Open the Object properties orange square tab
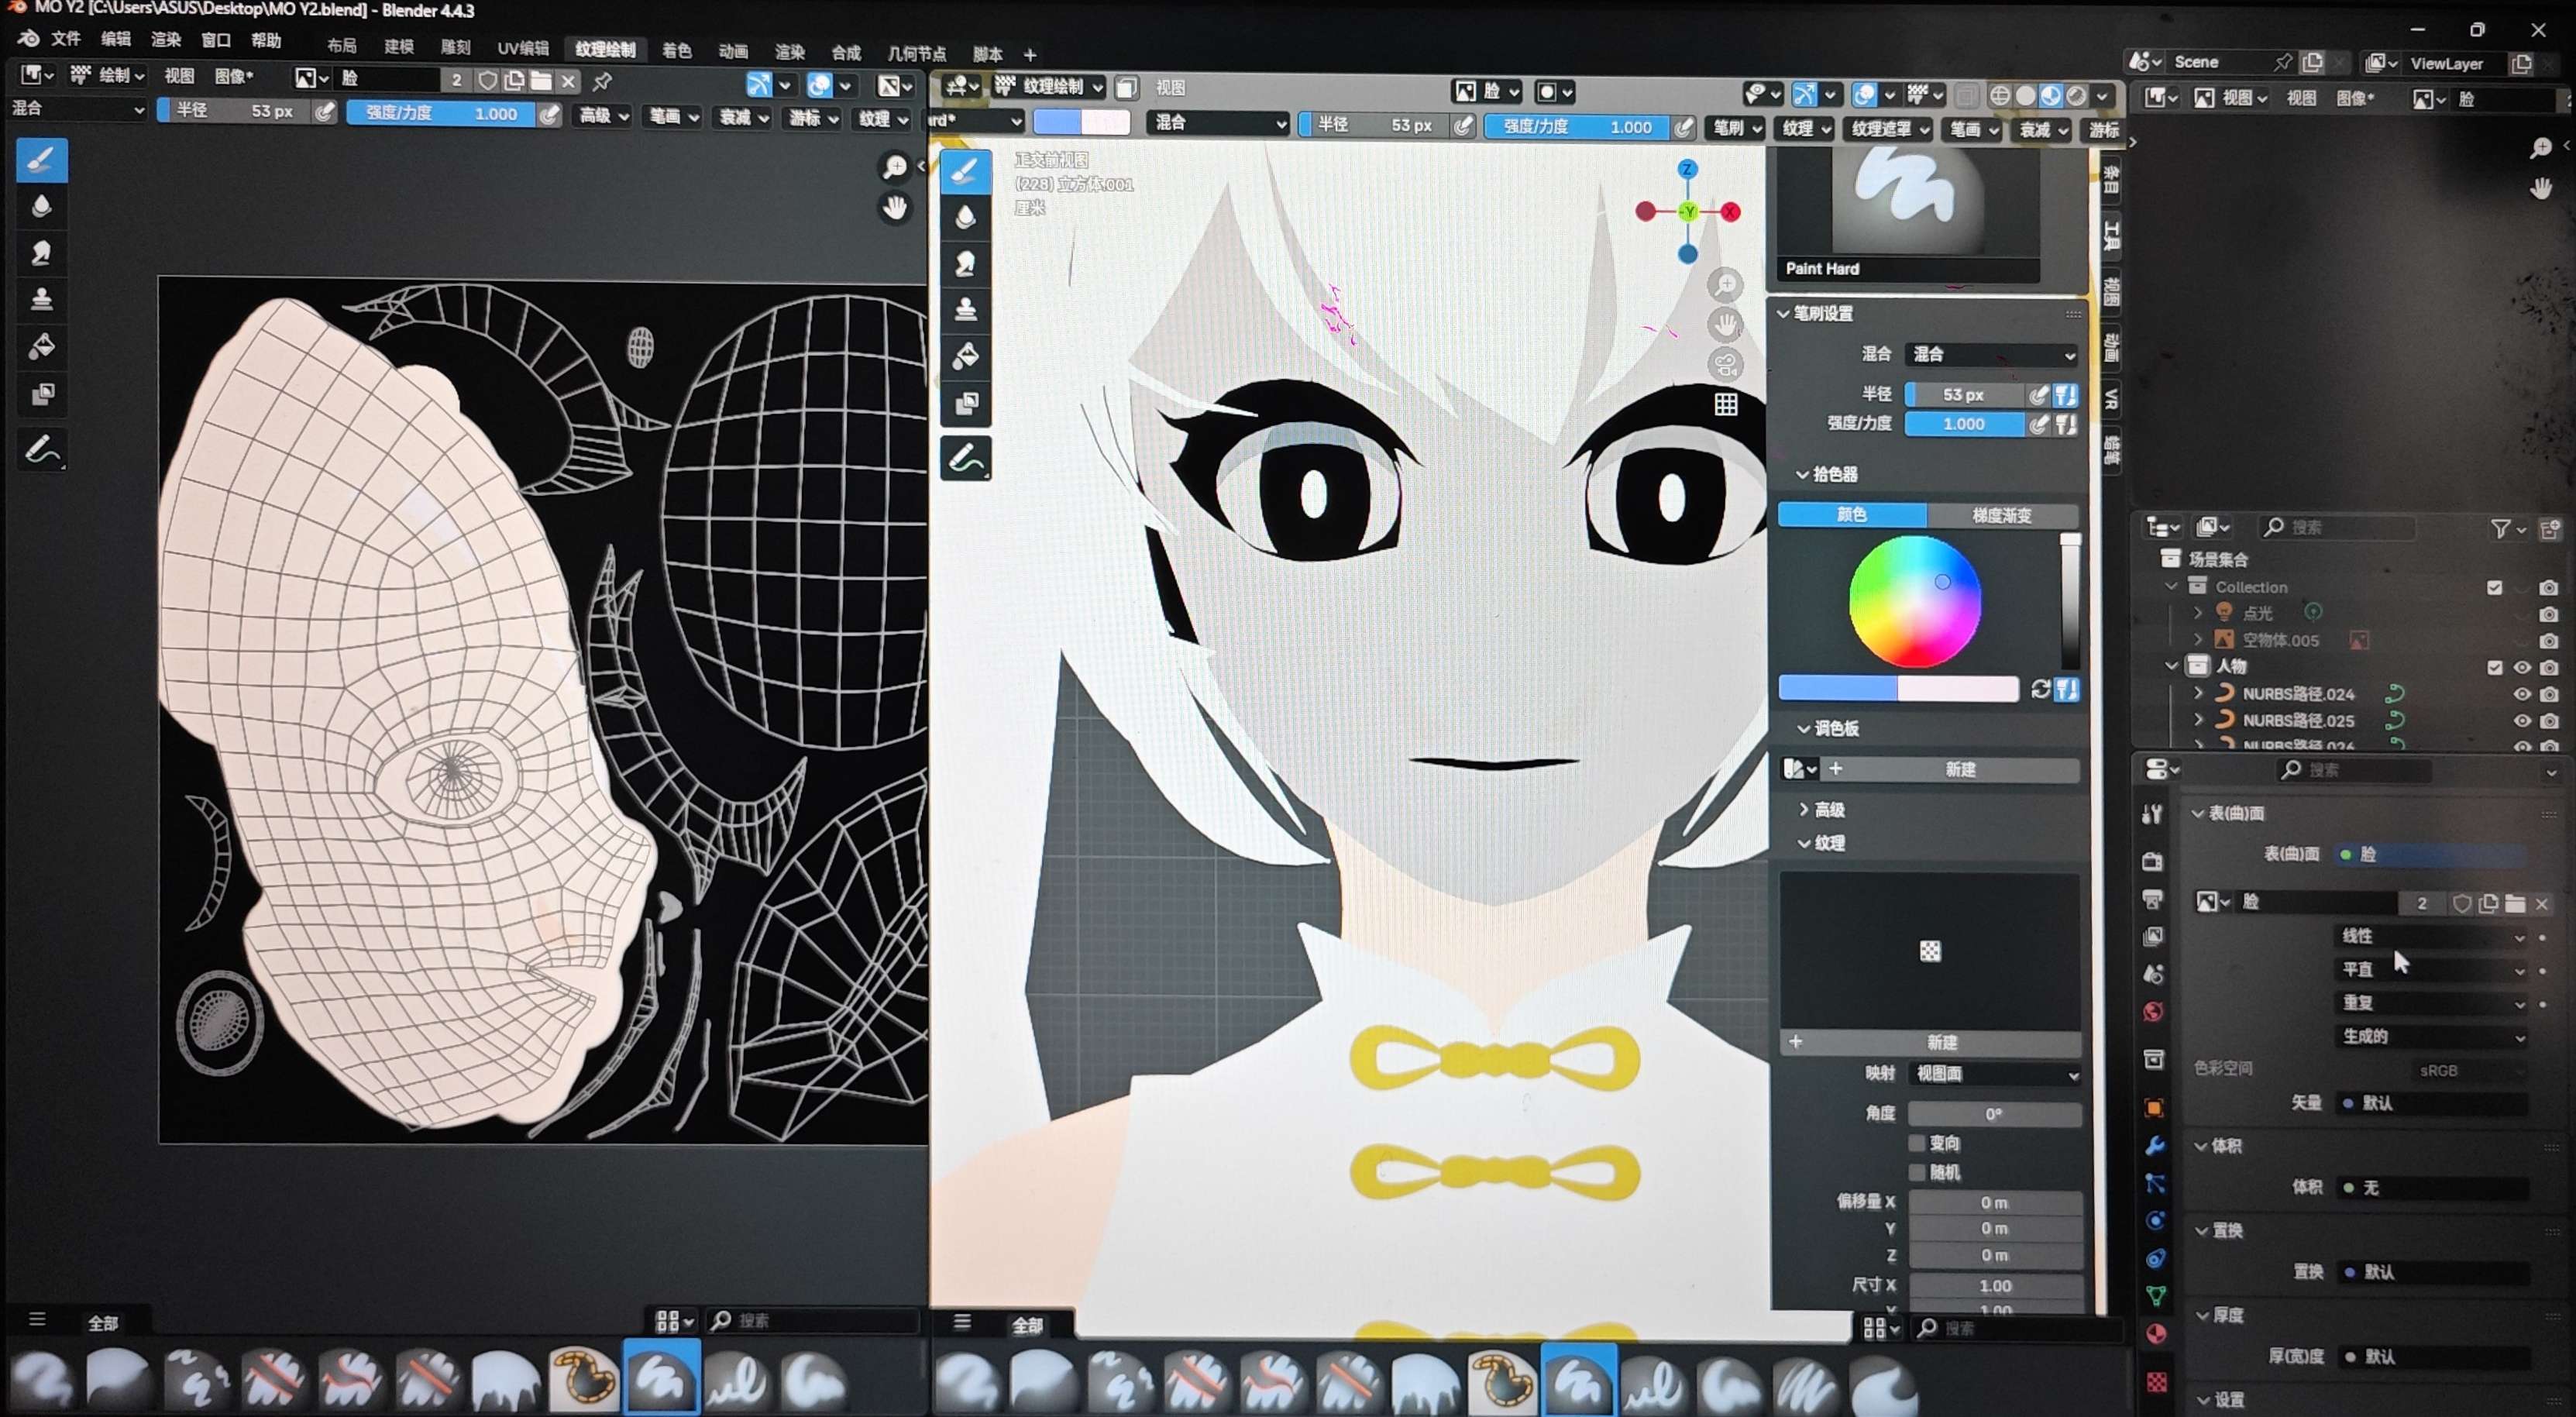The width and height of the screenshot is (2576, 1417). click(x=2154, y=1108)
